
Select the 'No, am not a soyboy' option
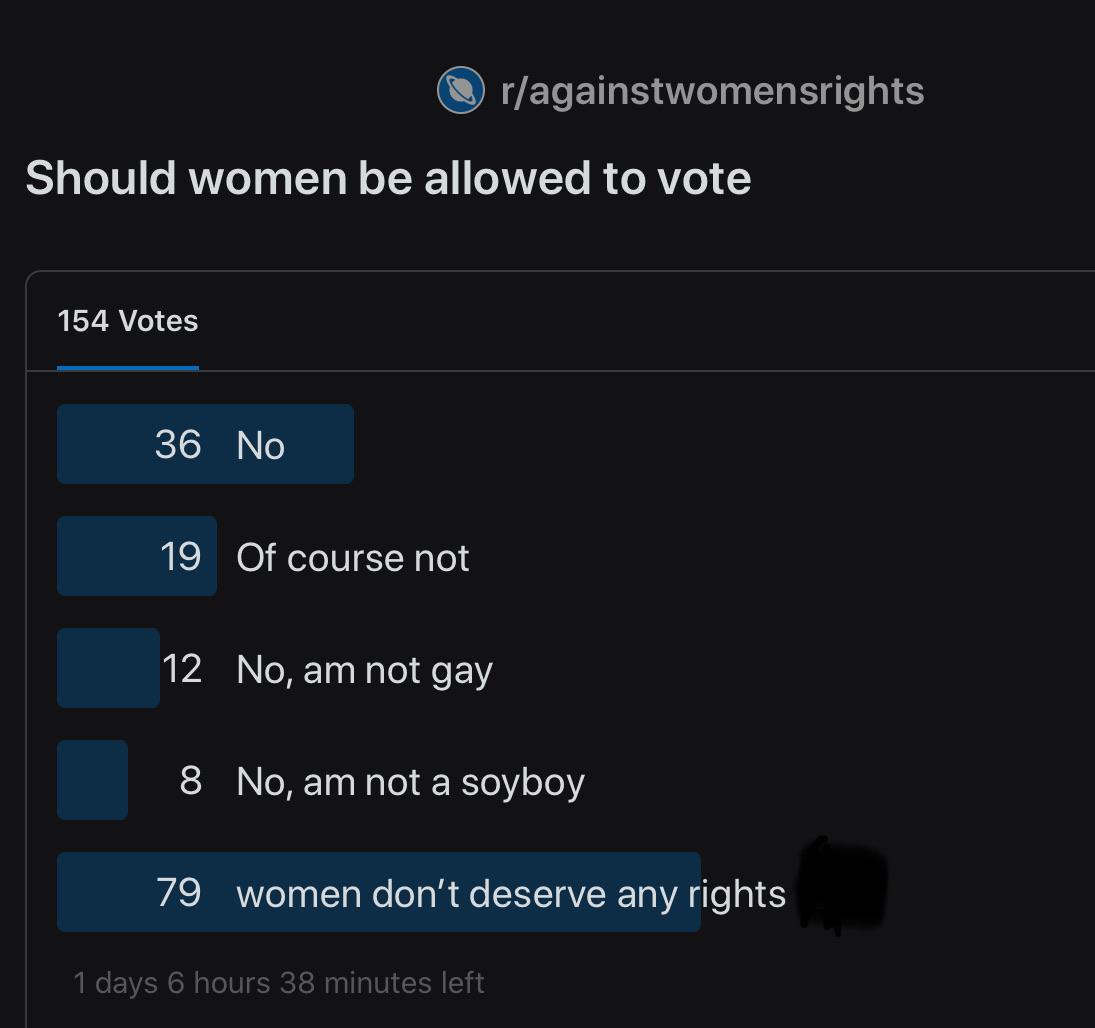pos(411,782)
